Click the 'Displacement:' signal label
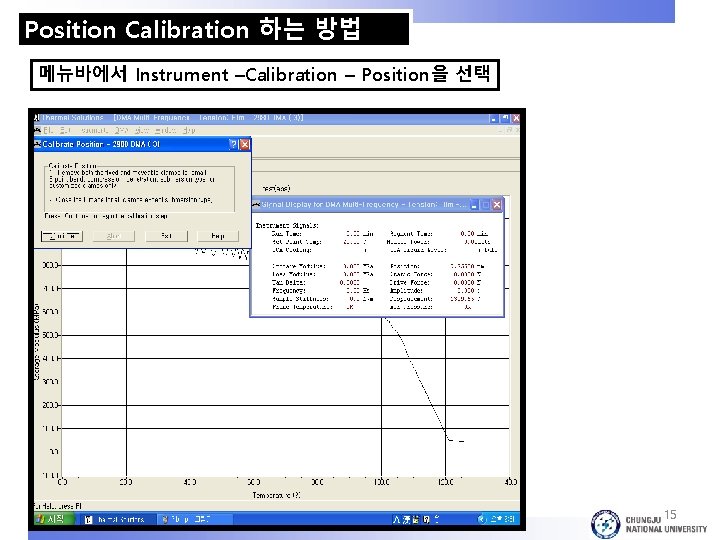This screenshot has width=720, height=540. (x=411, y=299)
